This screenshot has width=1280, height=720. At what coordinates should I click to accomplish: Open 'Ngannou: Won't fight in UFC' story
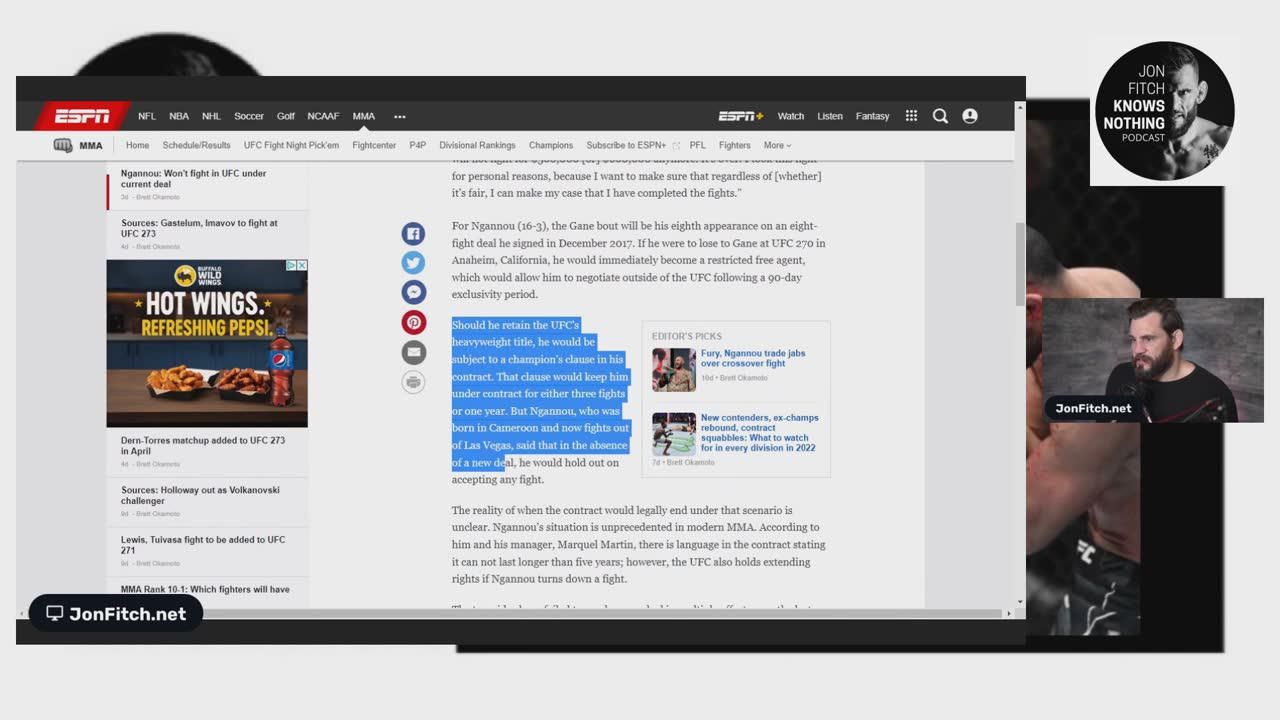tap(194, 179)
